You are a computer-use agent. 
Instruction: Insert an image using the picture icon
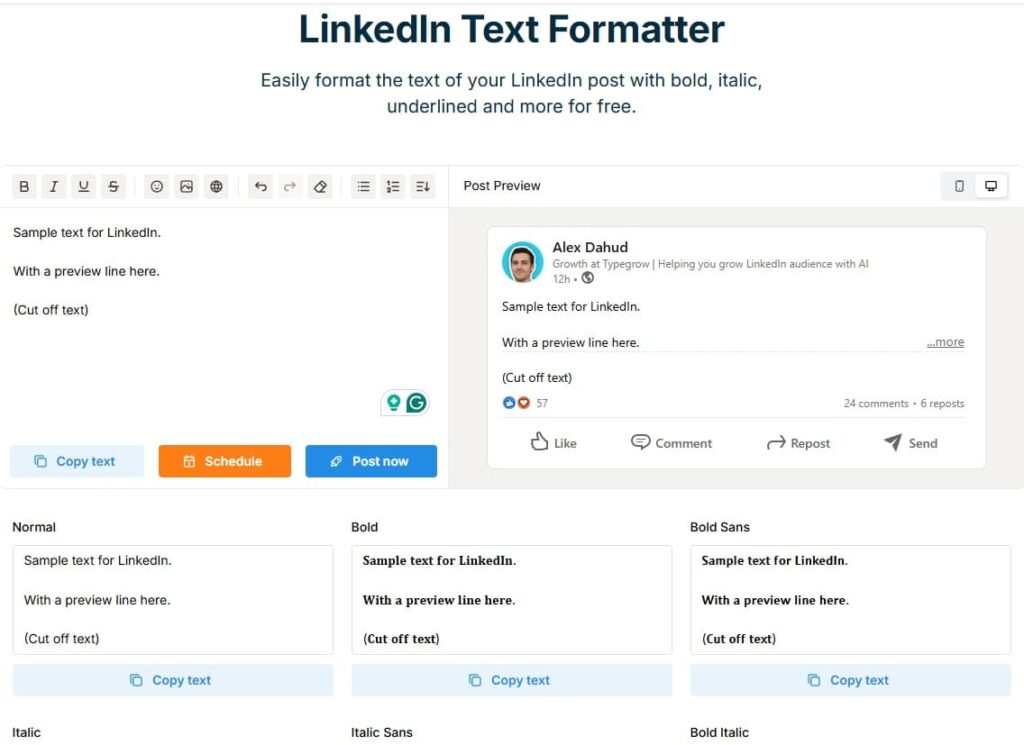click(x=186, y=187)
